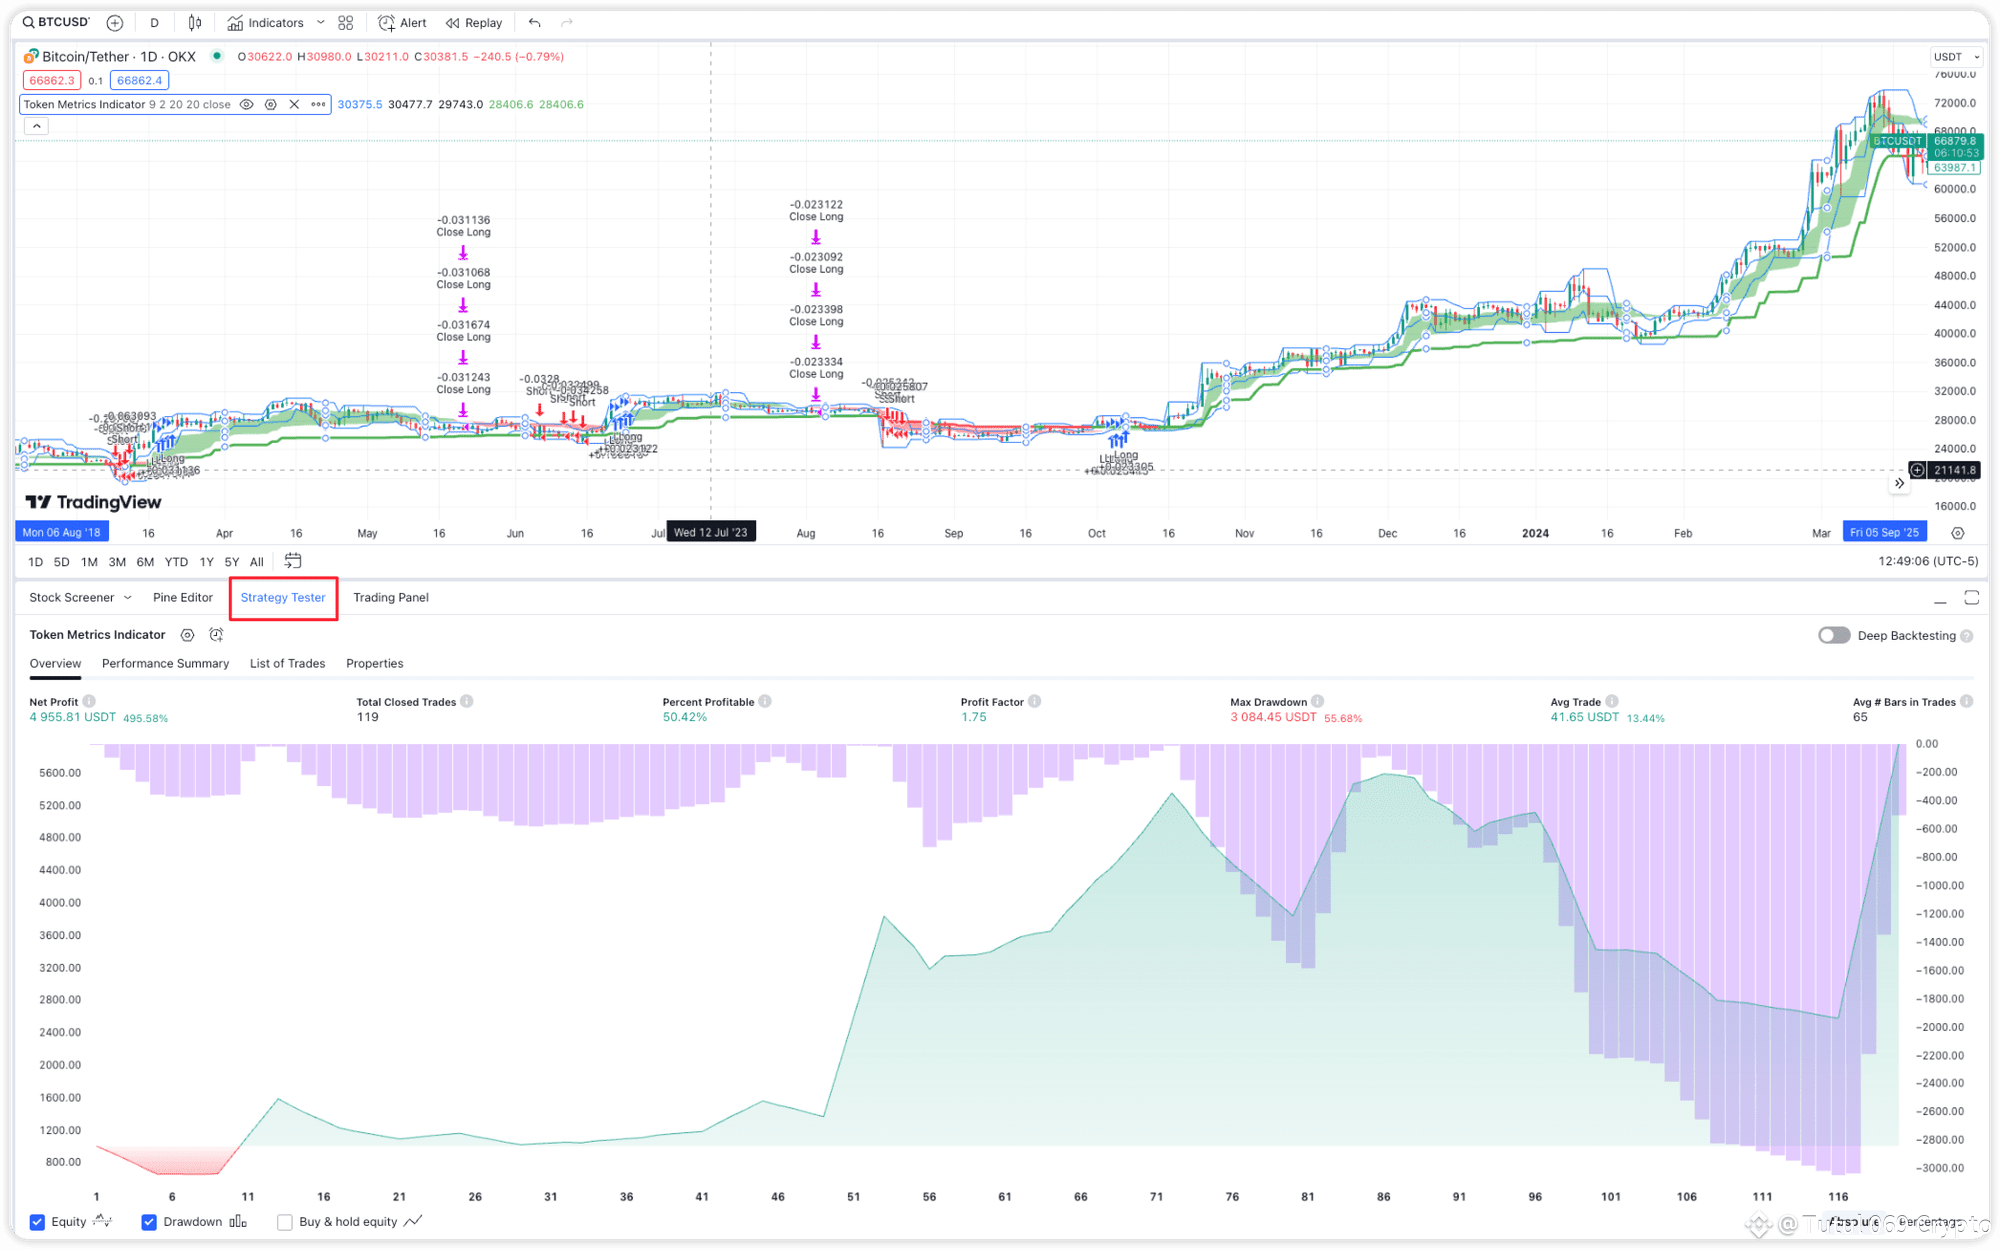Click the strategy alert clock icon

pos(216,635)
